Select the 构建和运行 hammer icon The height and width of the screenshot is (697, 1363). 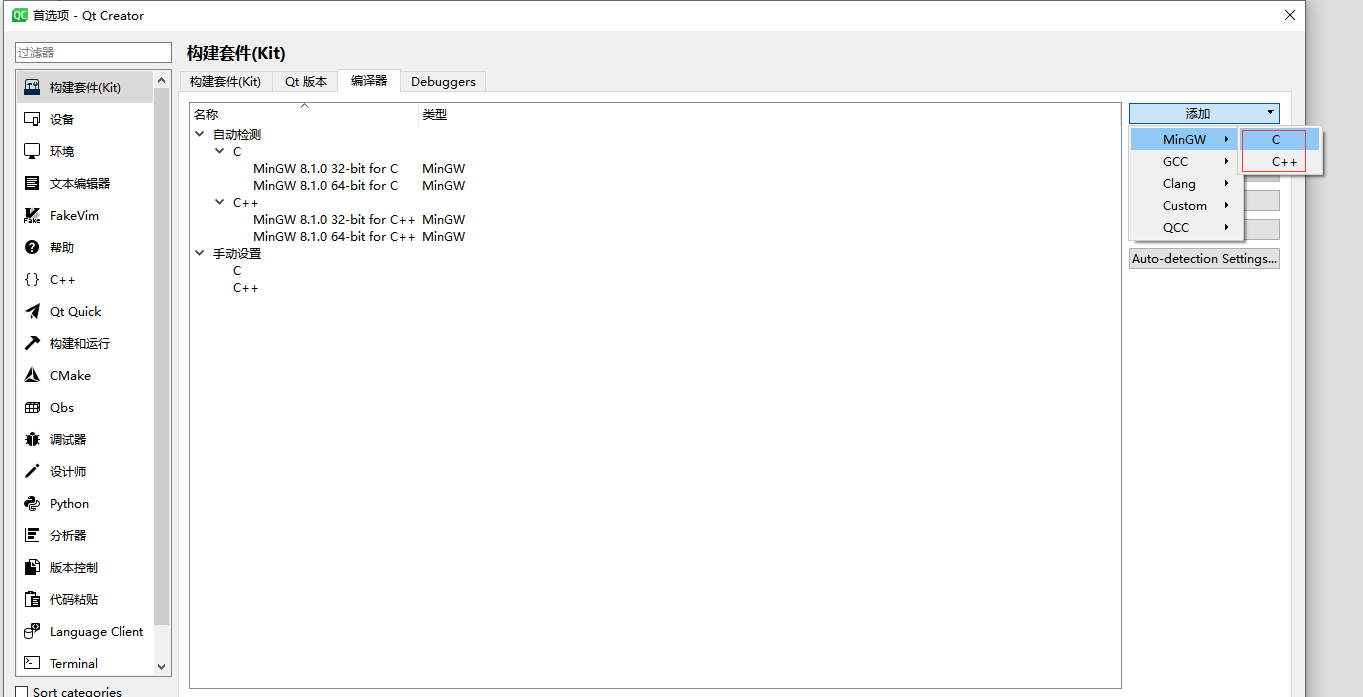[32, 343]
